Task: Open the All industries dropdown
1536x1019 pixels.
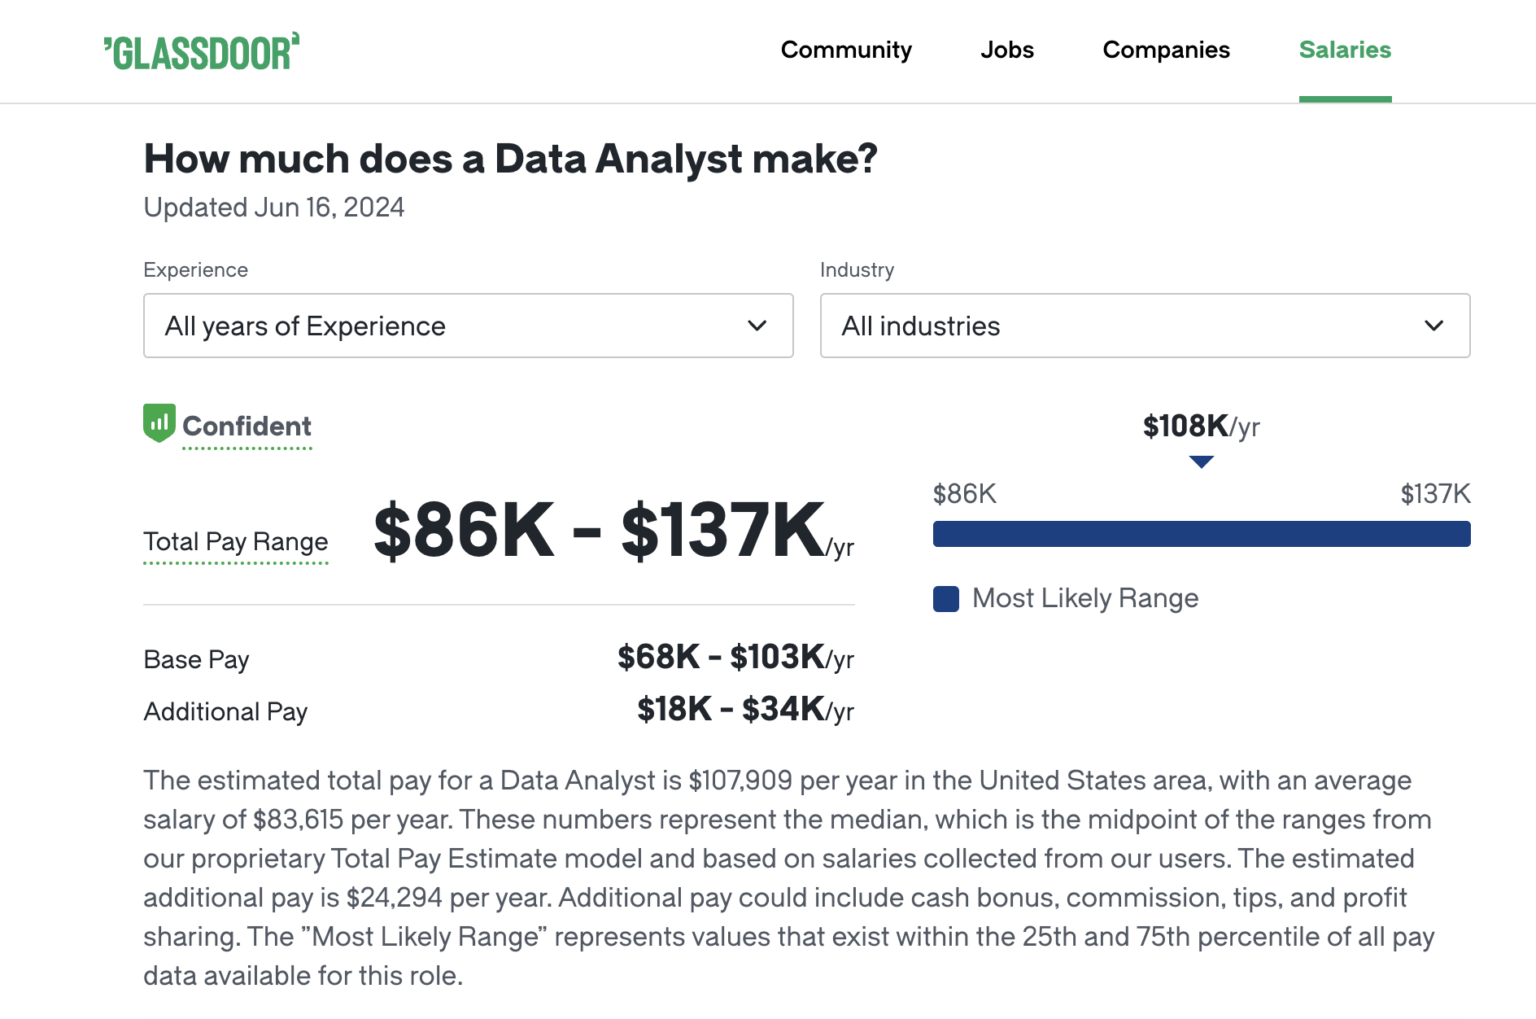Action: click(1144, 326)
